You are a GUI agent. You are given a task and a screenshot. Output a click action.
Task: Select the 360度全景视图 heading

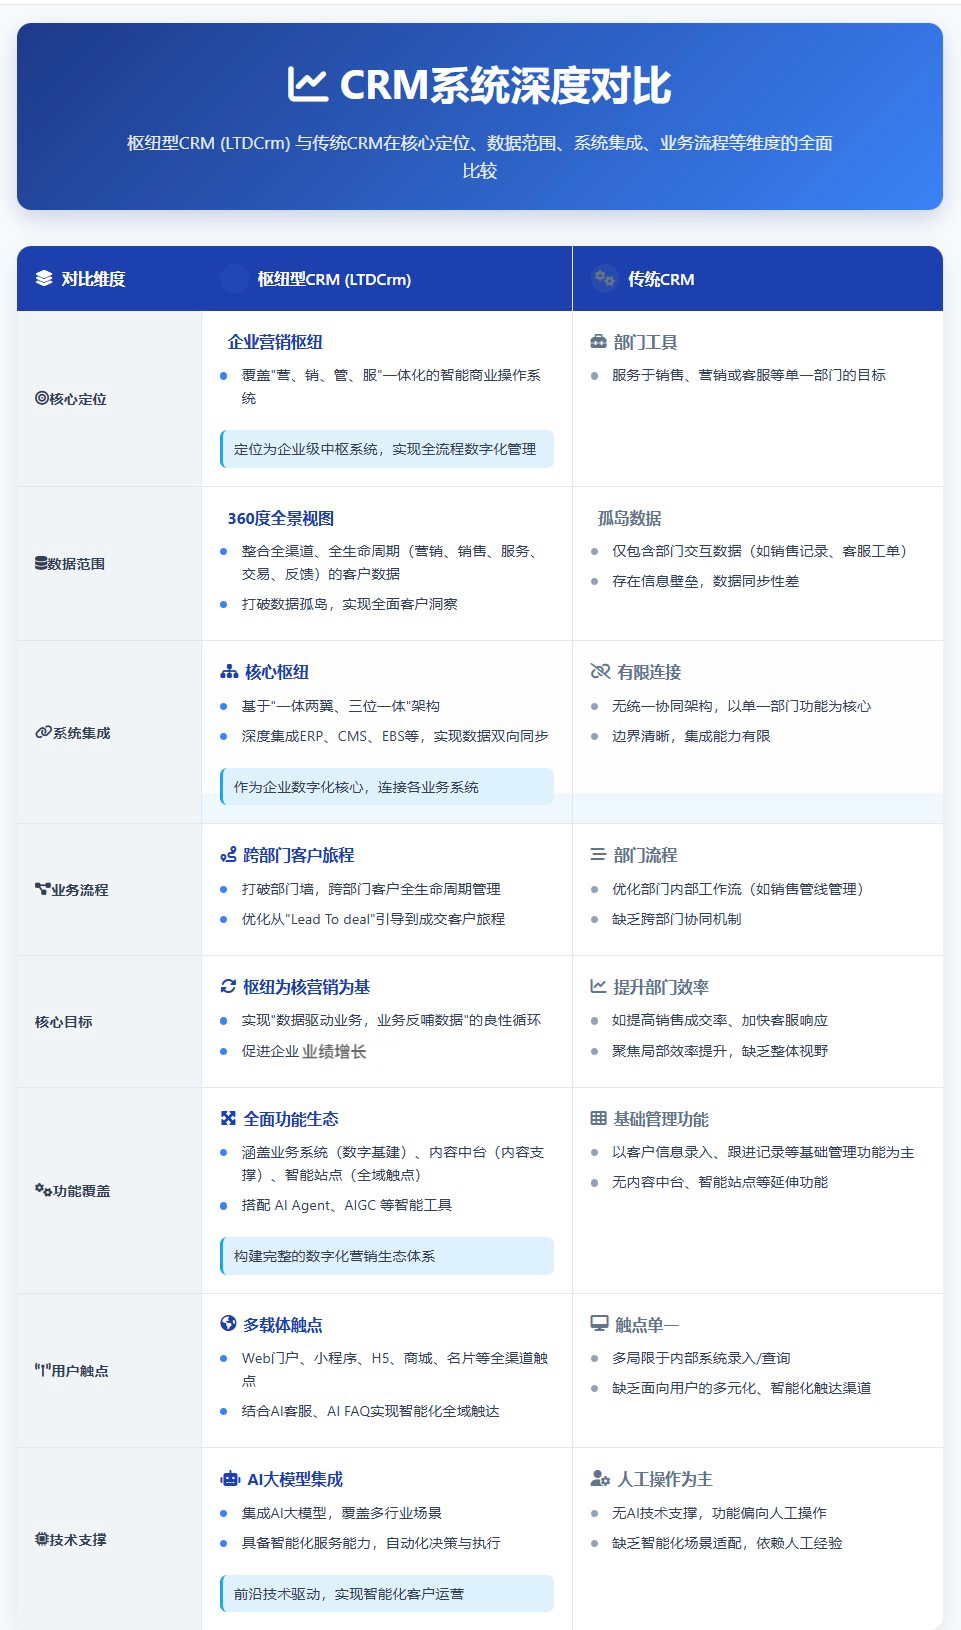(x=281, y=518)
